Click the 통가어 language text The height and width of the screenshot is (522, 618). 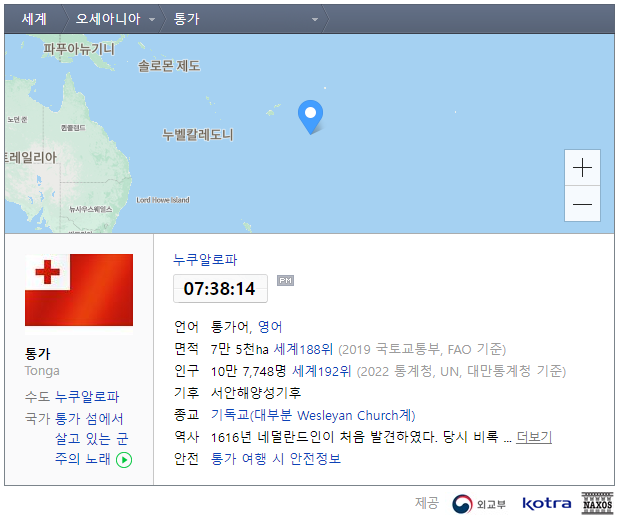tap(230, 326)
